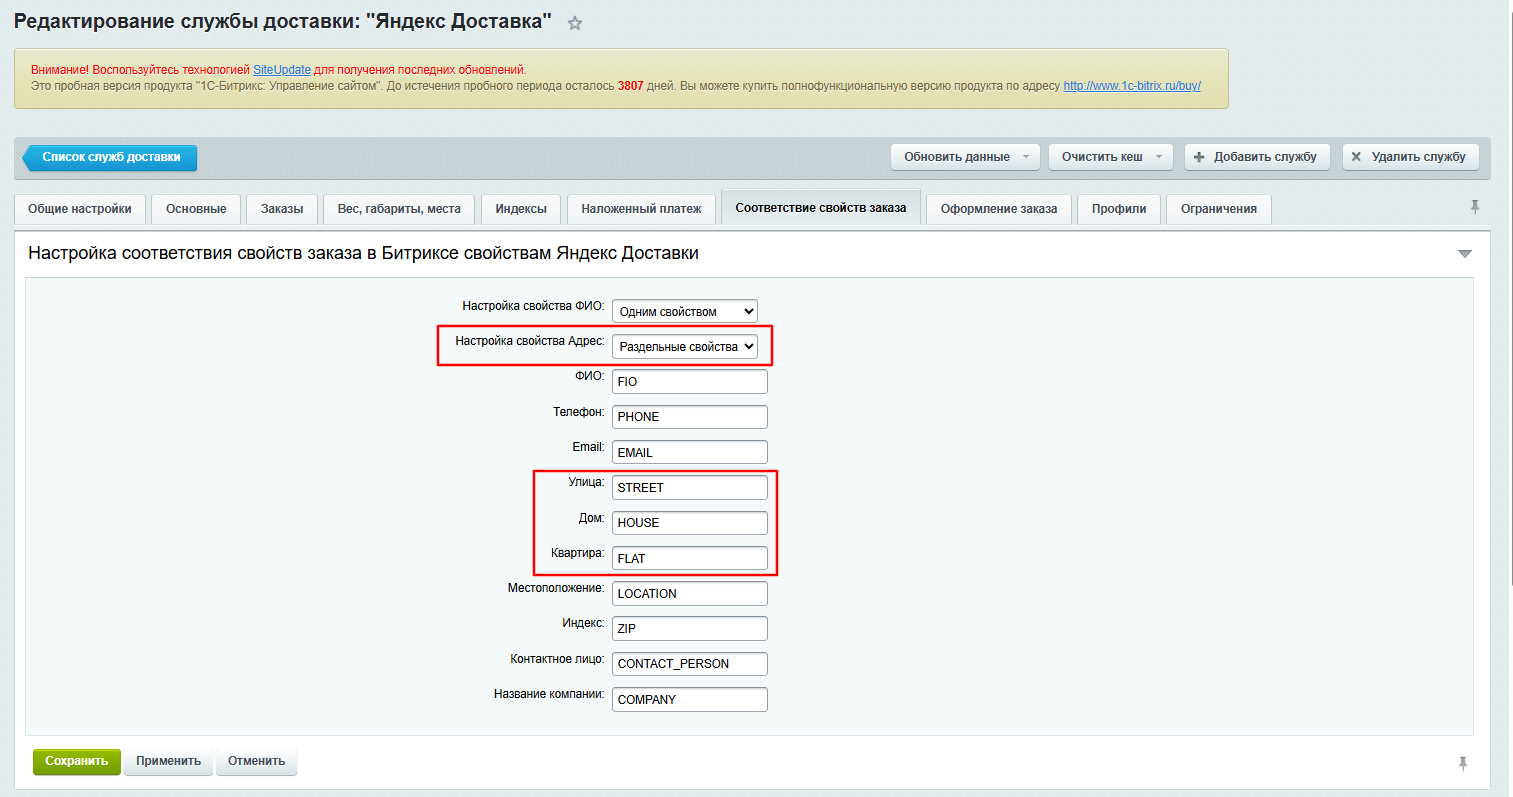This screenshot has width=1513, height=797.
Task: Click green Сохранить button
Action: click(x=77, y=761)
